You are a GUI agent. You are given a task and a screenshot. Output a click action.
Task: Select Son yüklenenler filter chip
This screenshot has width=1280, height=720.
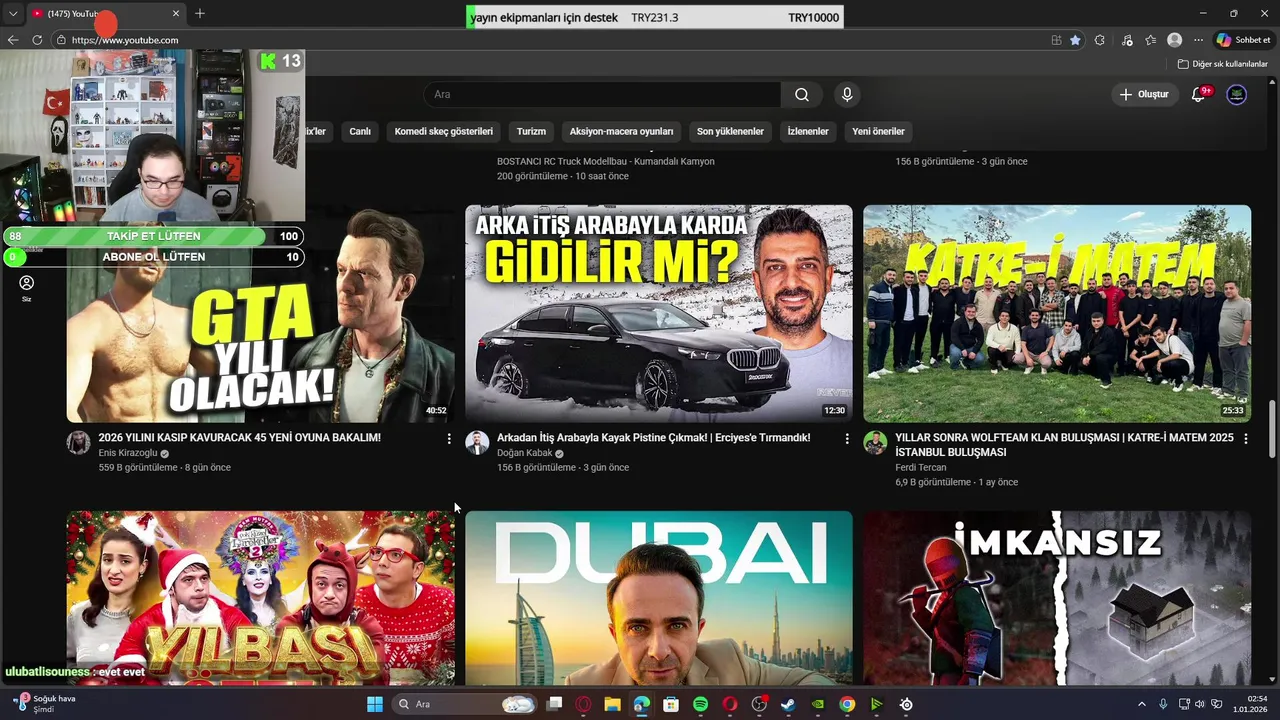coord(730,131)
